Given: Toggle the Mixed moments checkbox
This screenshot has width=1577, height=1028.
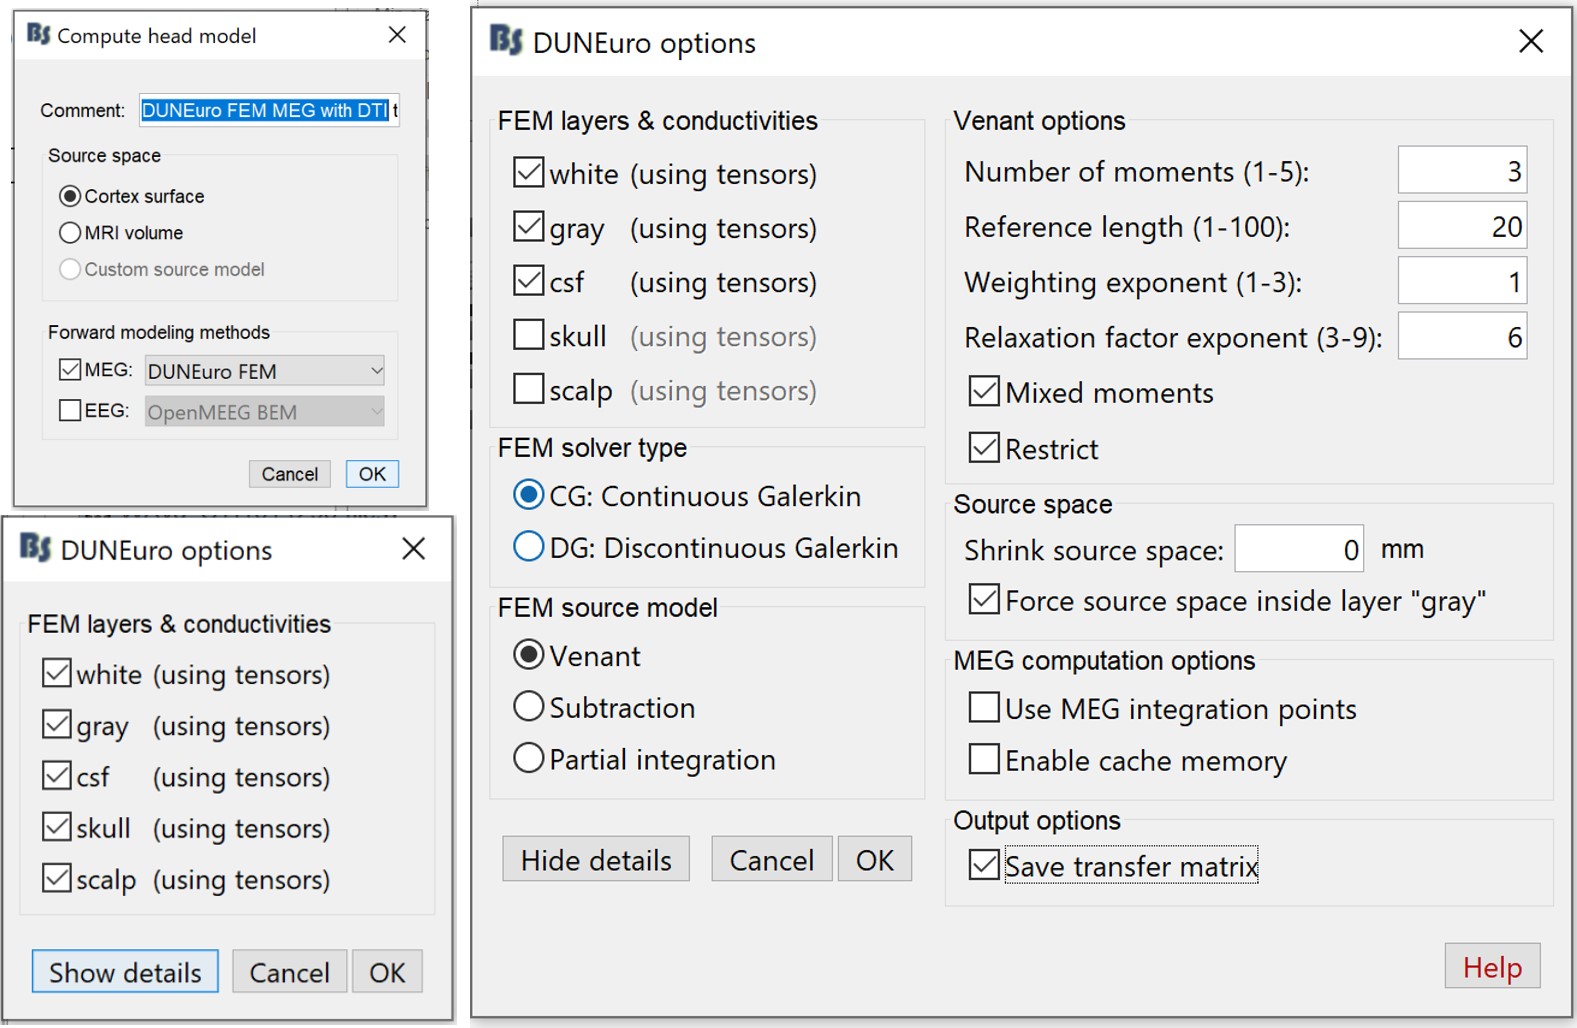Looking at the screenshot, I should pyautogui.click(x=984, y=391).
